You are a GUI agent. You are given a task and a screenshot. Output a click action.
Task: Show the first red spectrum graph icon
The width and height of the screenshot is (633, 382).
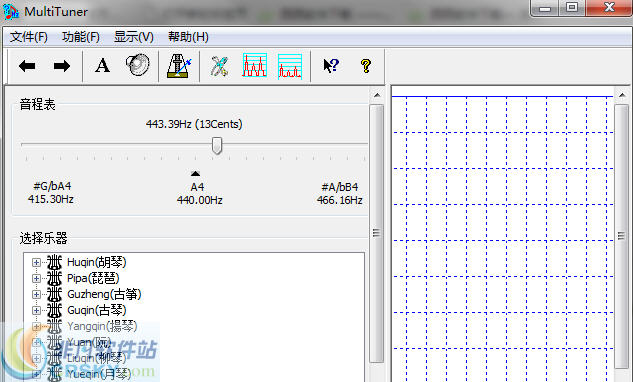[254, 65]
